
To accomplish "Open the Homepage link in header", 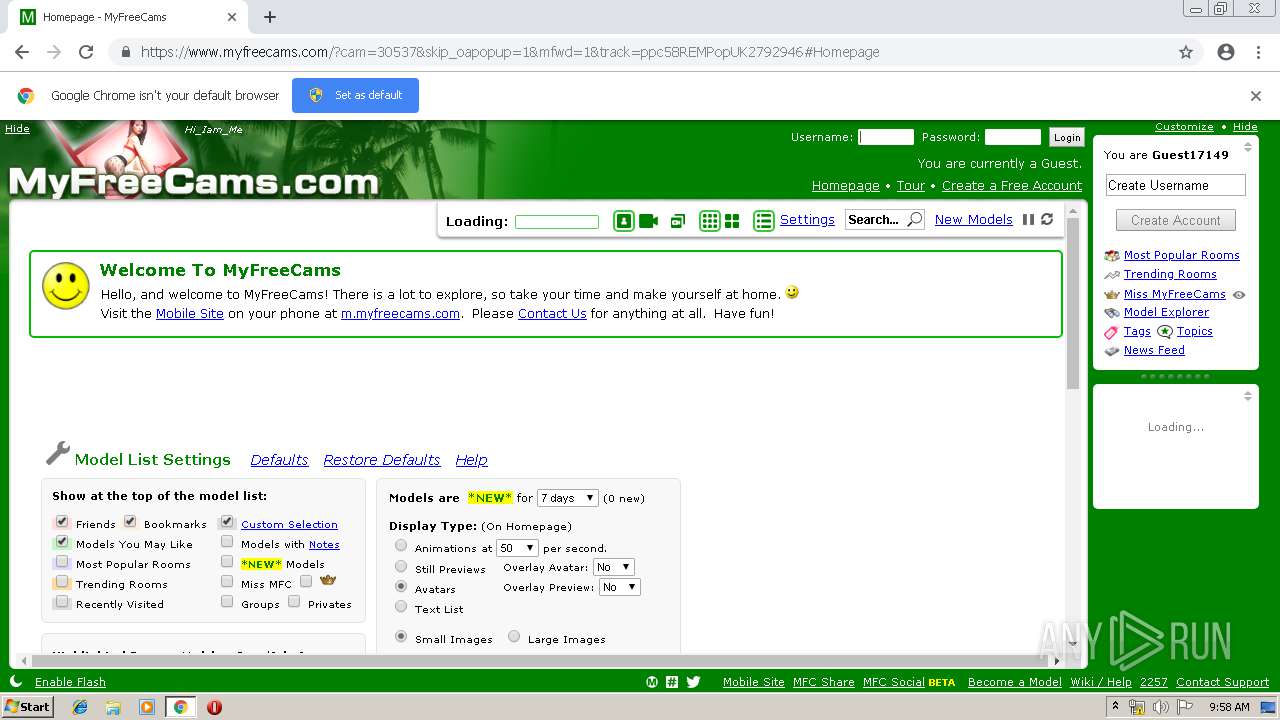I will coord(846,186).
